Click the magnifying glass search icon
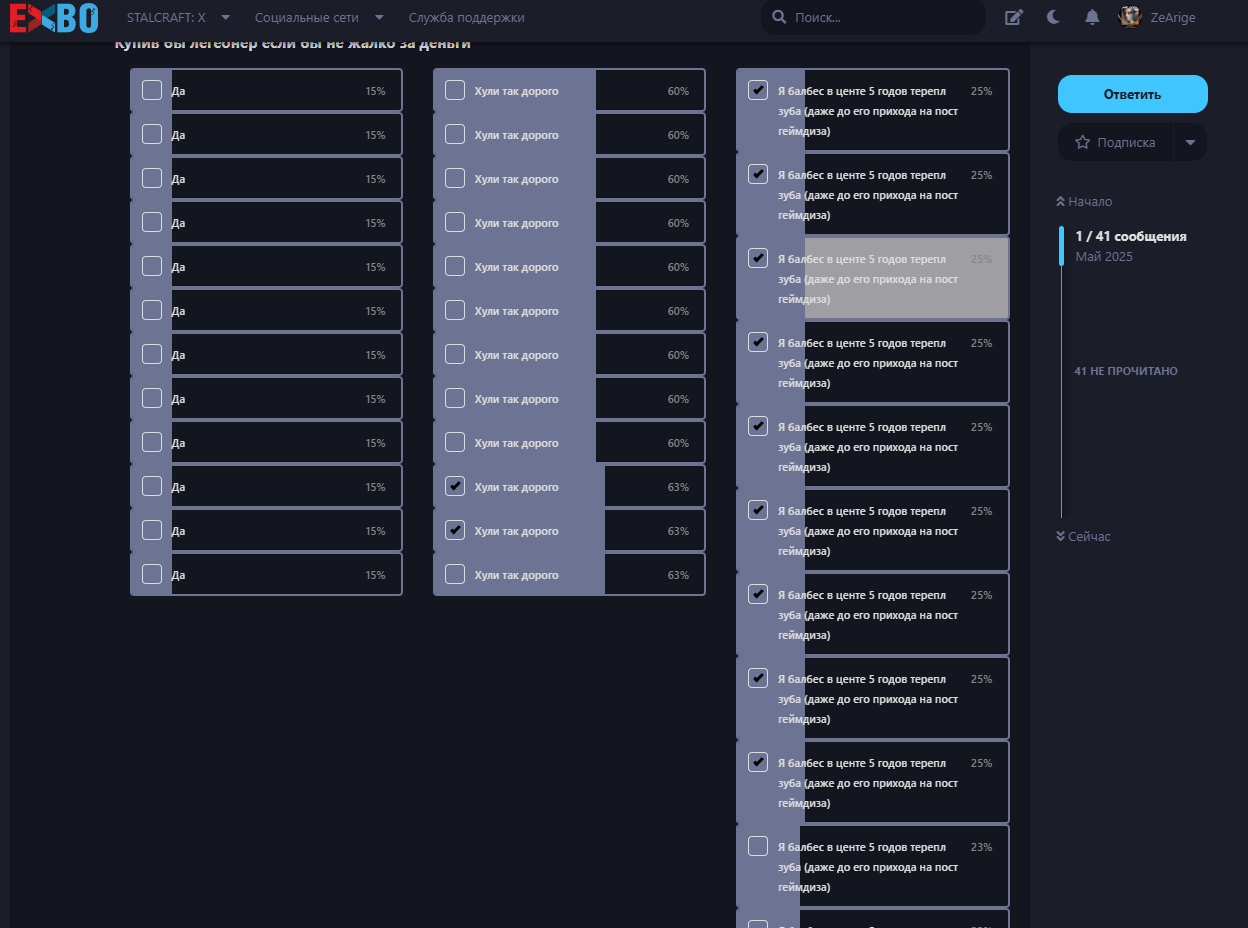The width and height of the screenshot is (1248, 928). point(779,18)
